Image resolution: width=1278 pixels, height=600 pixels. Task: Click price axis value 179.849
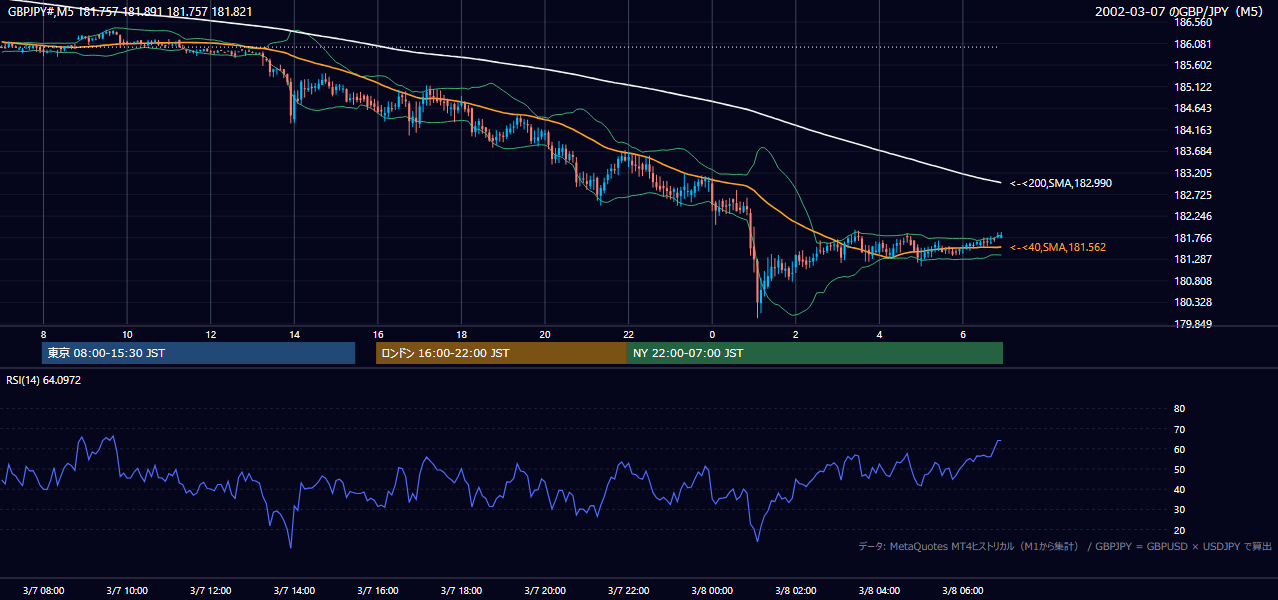coord(1192,324)
